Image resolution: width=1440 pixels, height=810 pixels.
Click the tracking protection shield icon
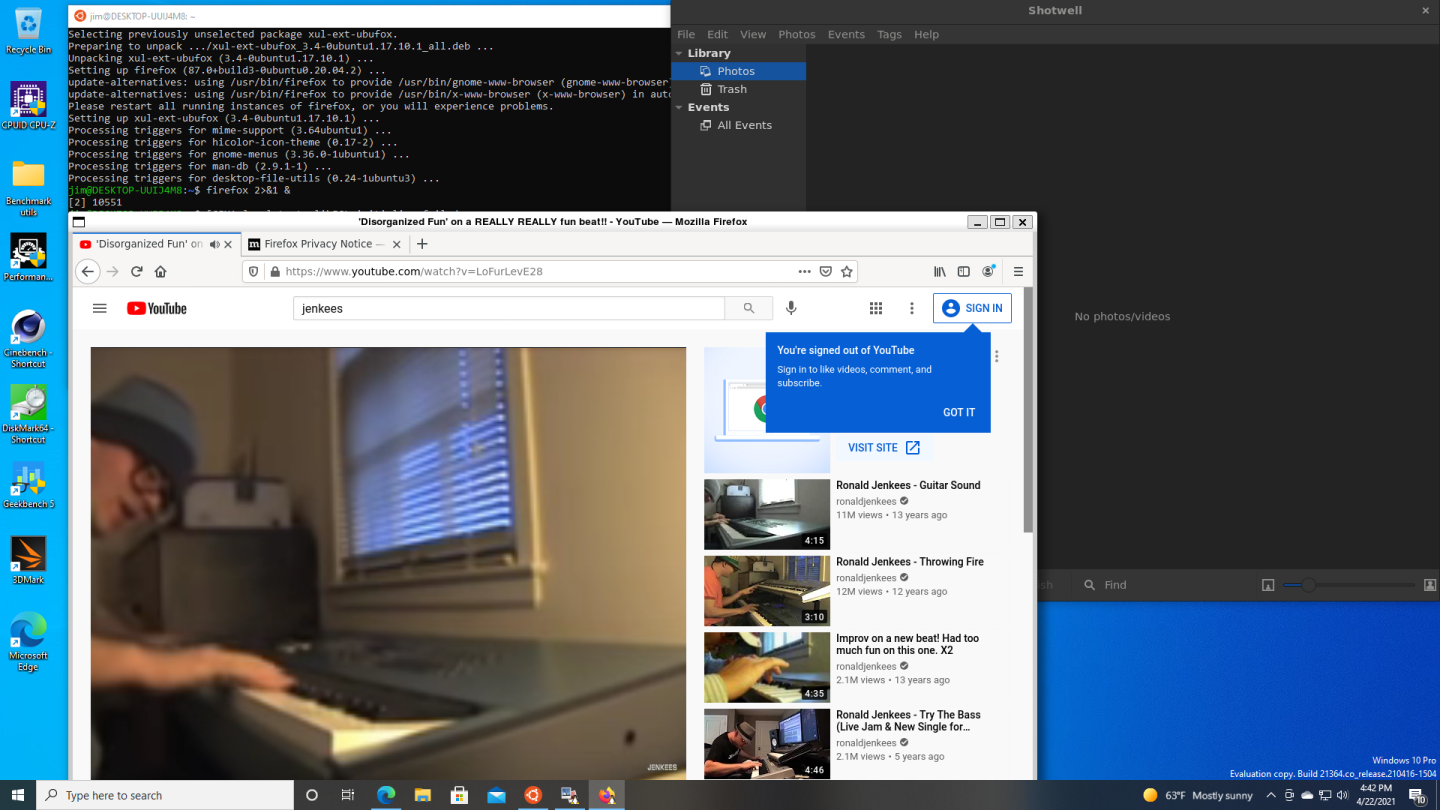coord(253,271)
